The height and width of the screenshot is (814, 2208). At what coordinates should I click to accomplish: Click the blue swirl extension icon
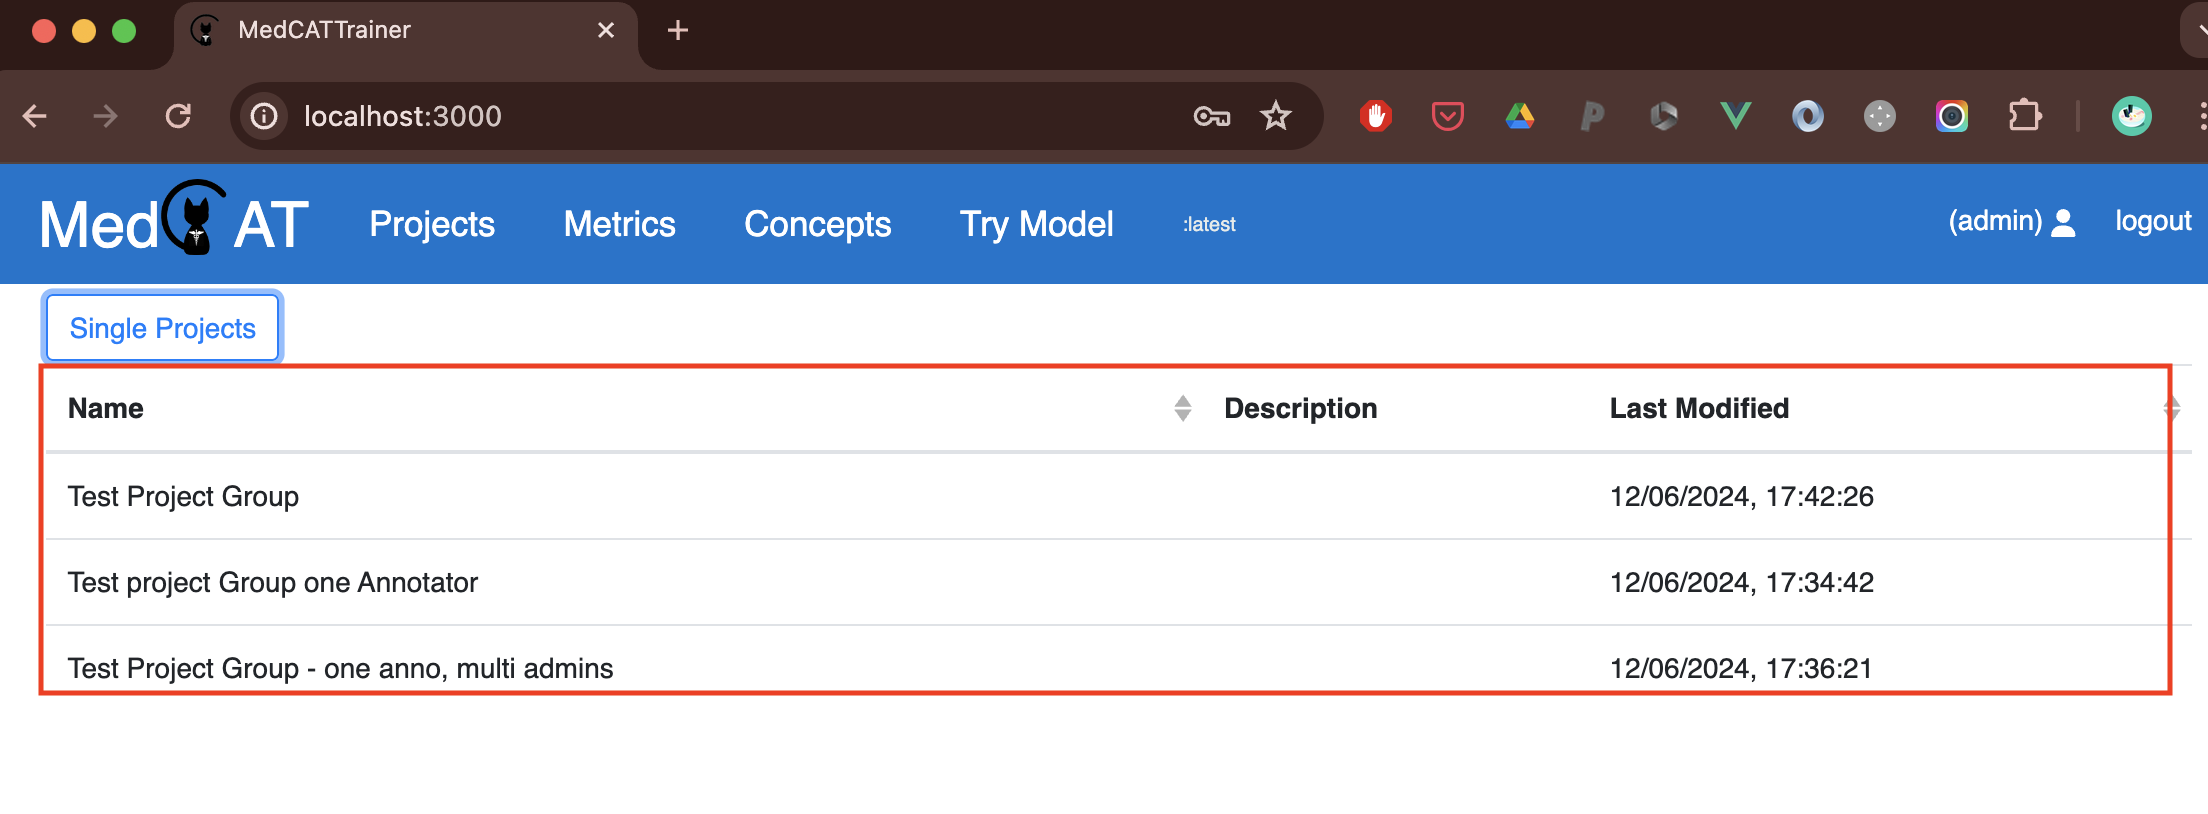click(1808, 116)
